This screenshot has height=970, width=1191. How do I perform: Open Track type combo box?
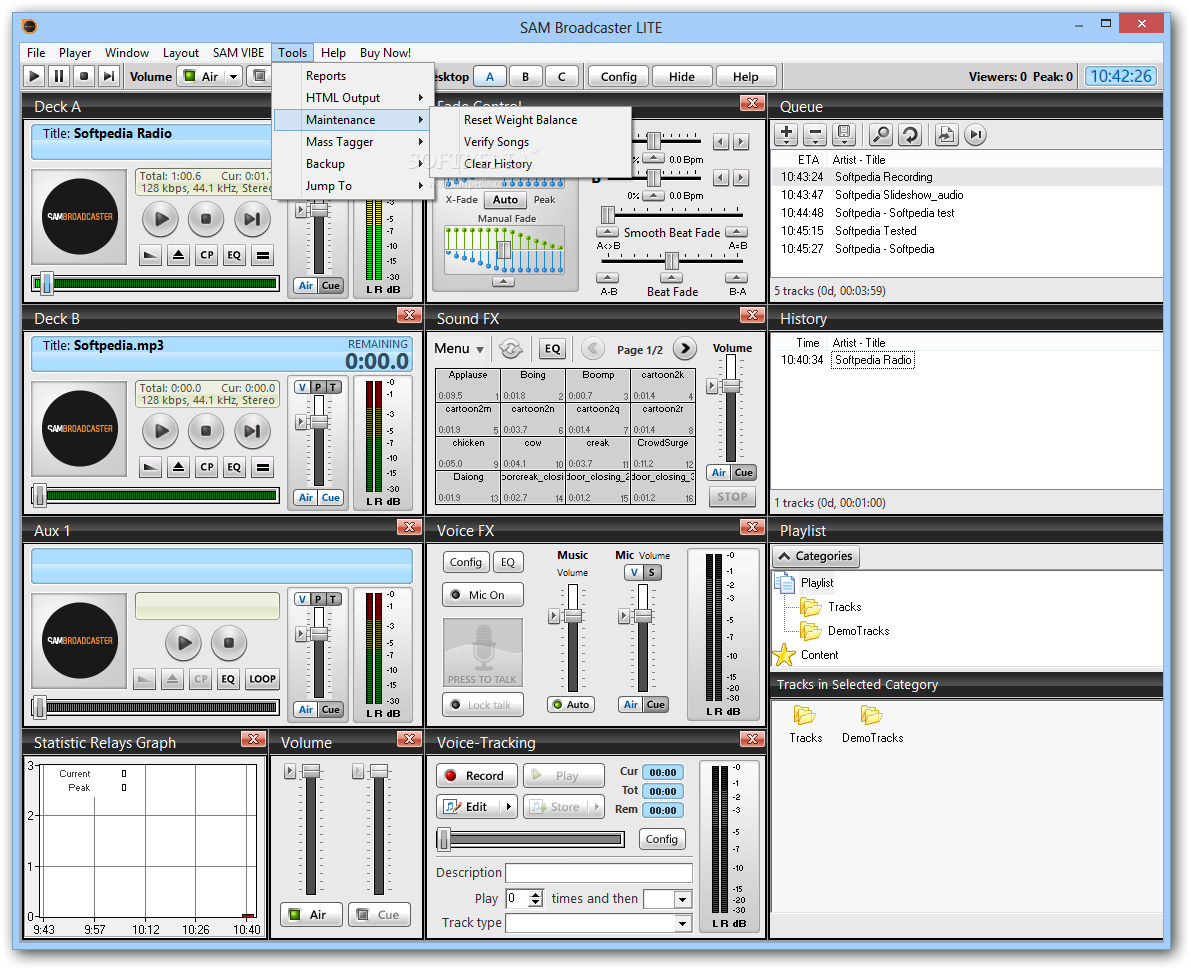click(x=599, y=923)
